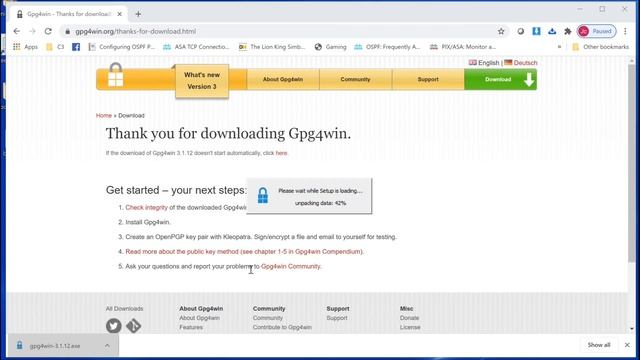Open the Facebook bookmark icon

(x=76, y=47)
